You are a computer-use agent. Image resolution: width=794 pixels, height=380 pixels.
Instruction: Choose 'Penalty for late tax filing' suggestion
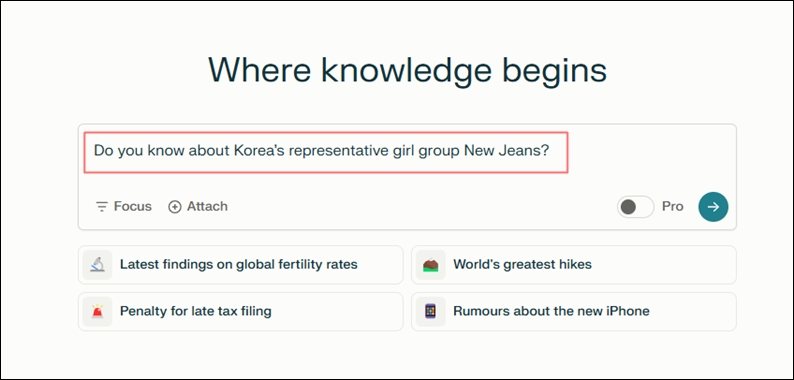pyautogui.click(x=241, y=311)
